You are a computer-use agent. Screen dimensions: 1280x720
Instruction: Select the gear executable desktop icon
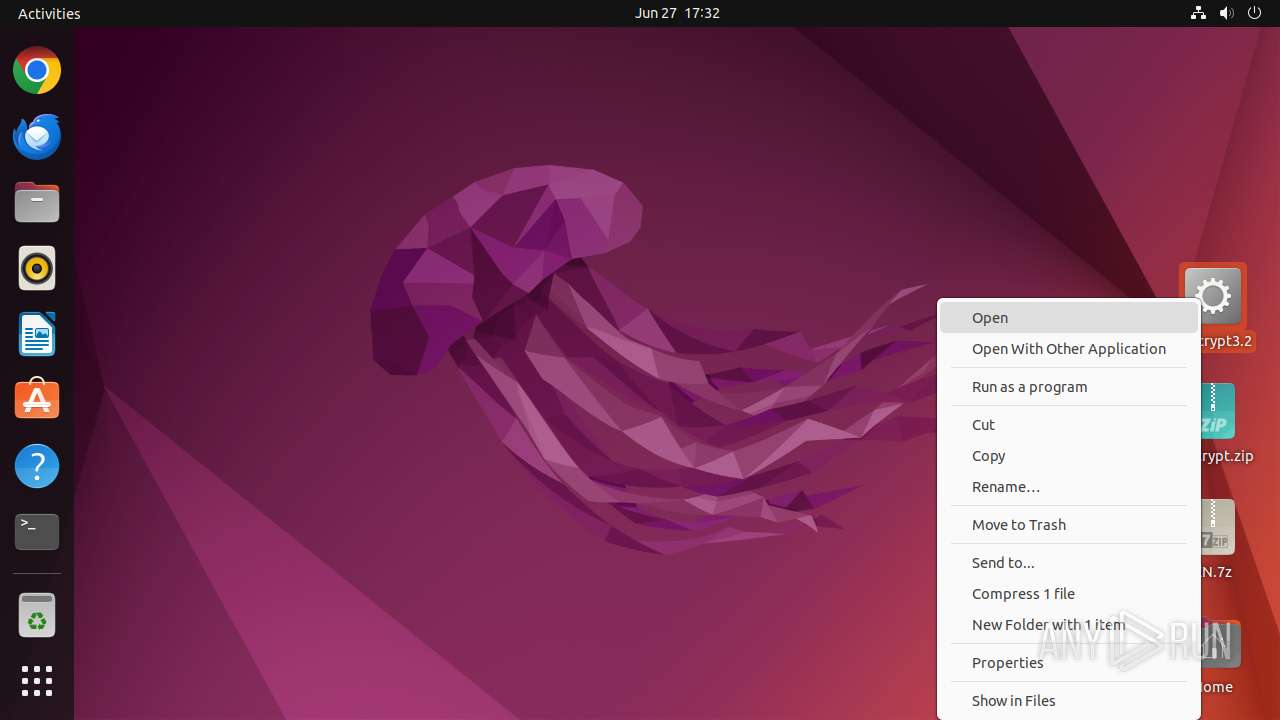click(x=1213, y=297)
